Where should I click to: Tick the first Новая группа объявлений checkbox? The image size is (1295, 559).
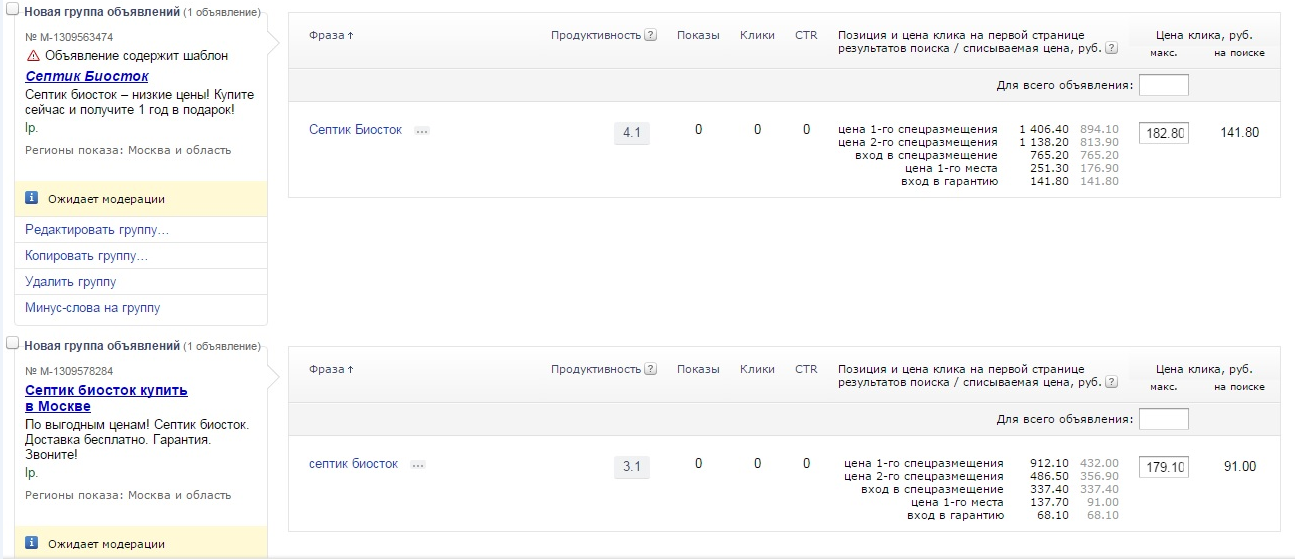tap(13, 11)
